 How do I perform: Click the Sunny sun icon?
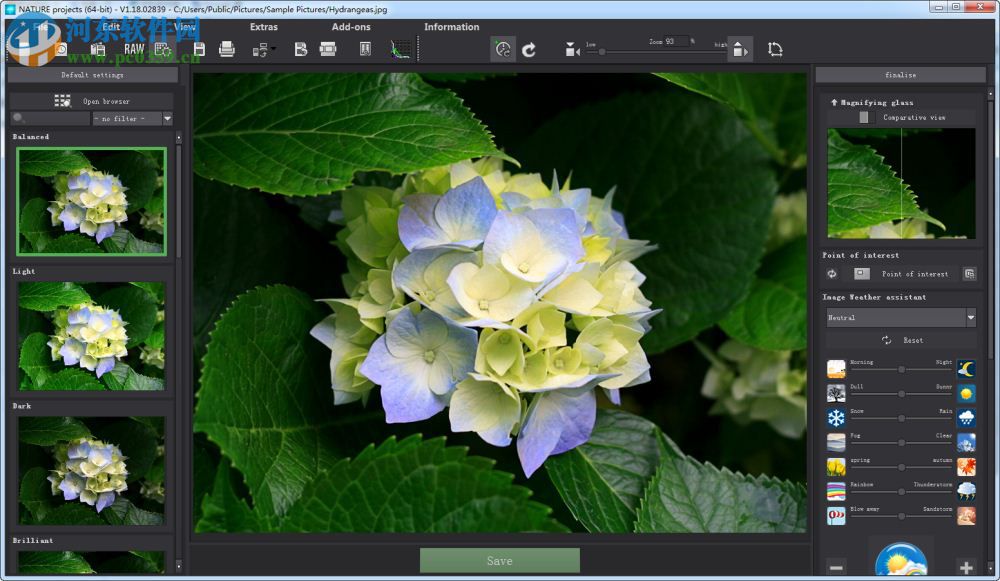(x=966, y=393)
